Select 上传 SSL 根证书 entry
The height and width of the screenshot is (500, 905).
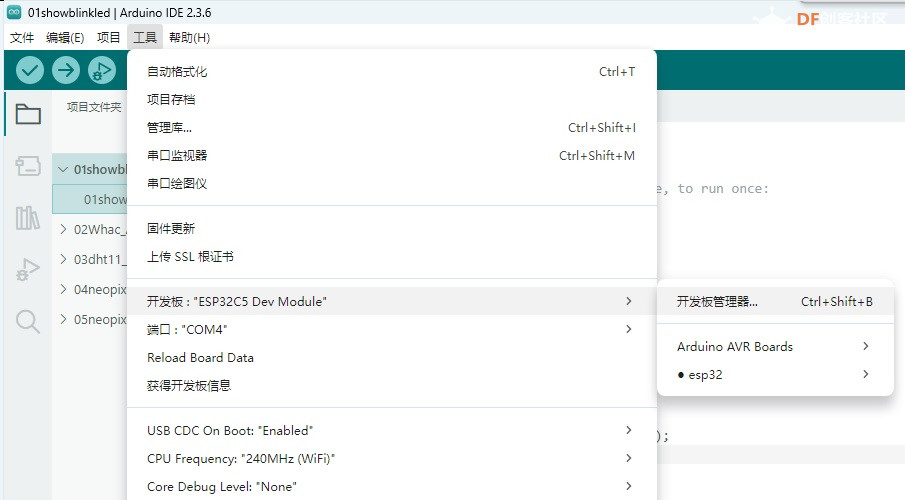[392, 256]
